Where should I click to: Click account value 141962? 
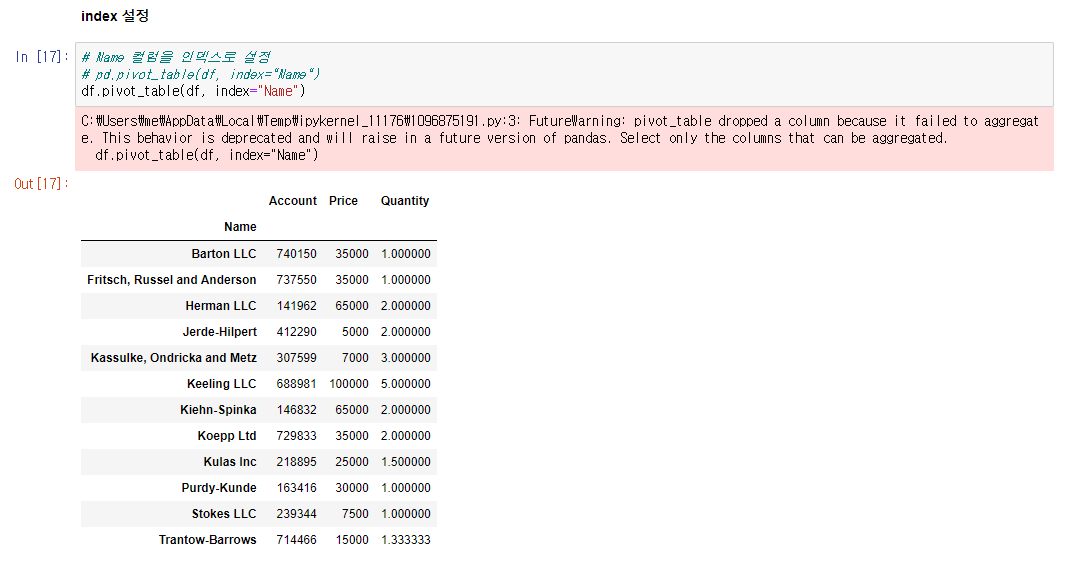click(x=296, y=305)
